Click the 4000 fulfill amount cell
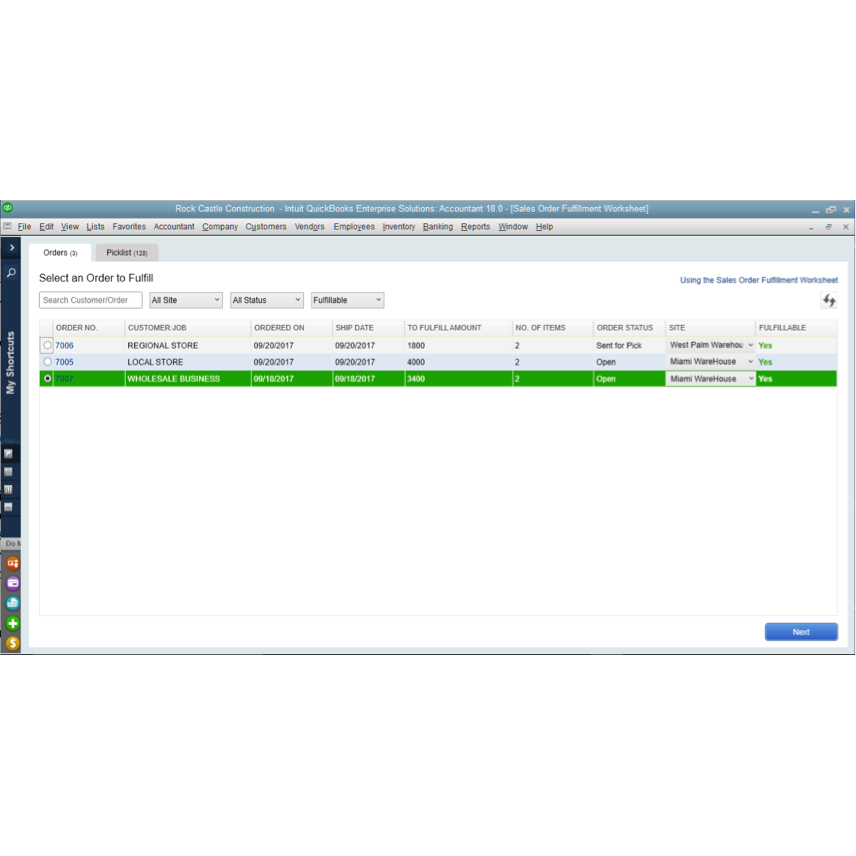Viewport: 856px width, 856px height. pos(458,361)
